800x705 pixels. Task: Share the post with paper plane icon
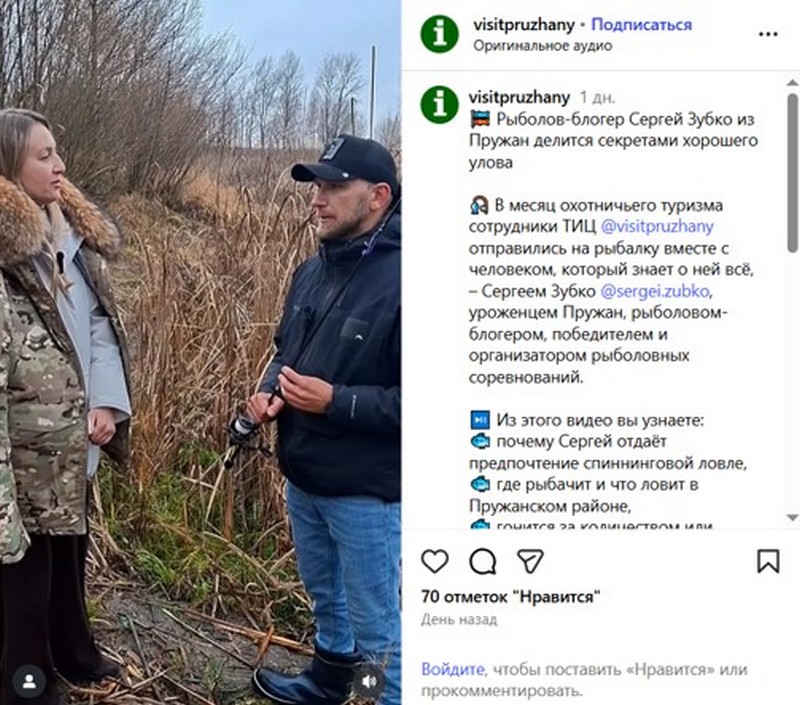pos(530,561)
